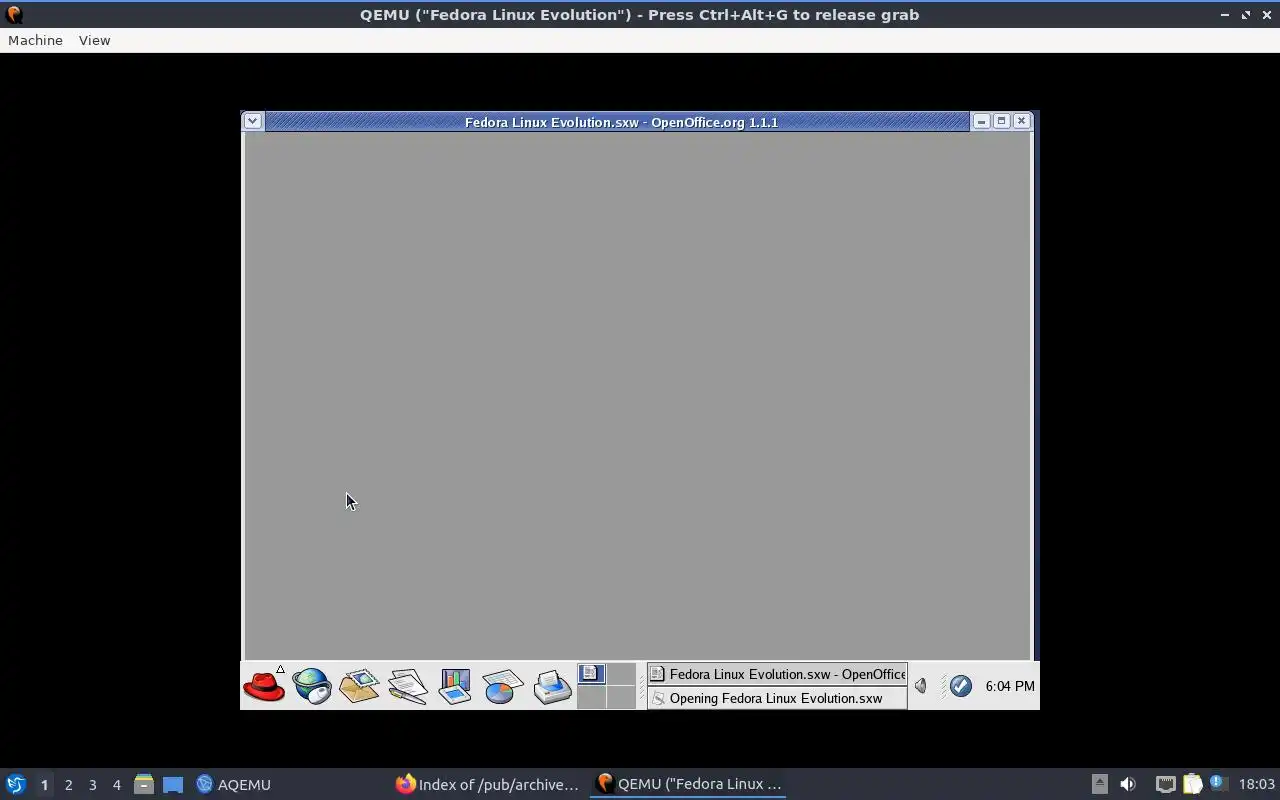The width and height of the screenshot is (1280, 800).
Task: Launch OpenOffice Calc pie chart icon
Action: click(502, 686)
